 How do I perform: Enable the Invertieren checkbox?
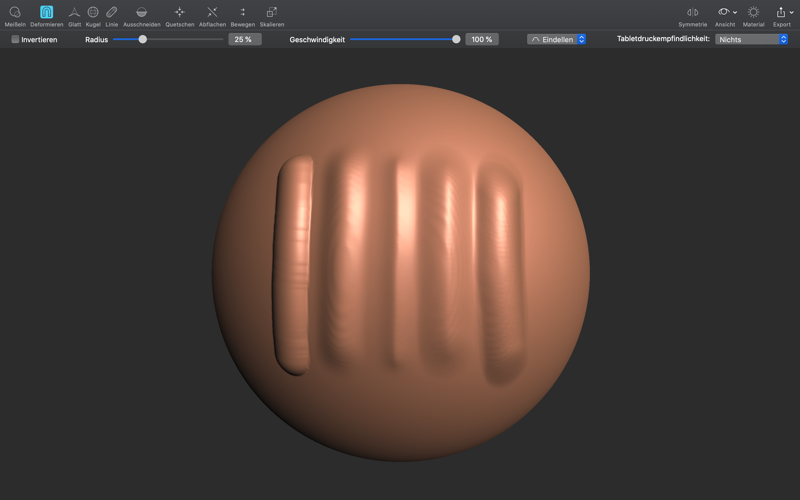[x=15, y=40]
